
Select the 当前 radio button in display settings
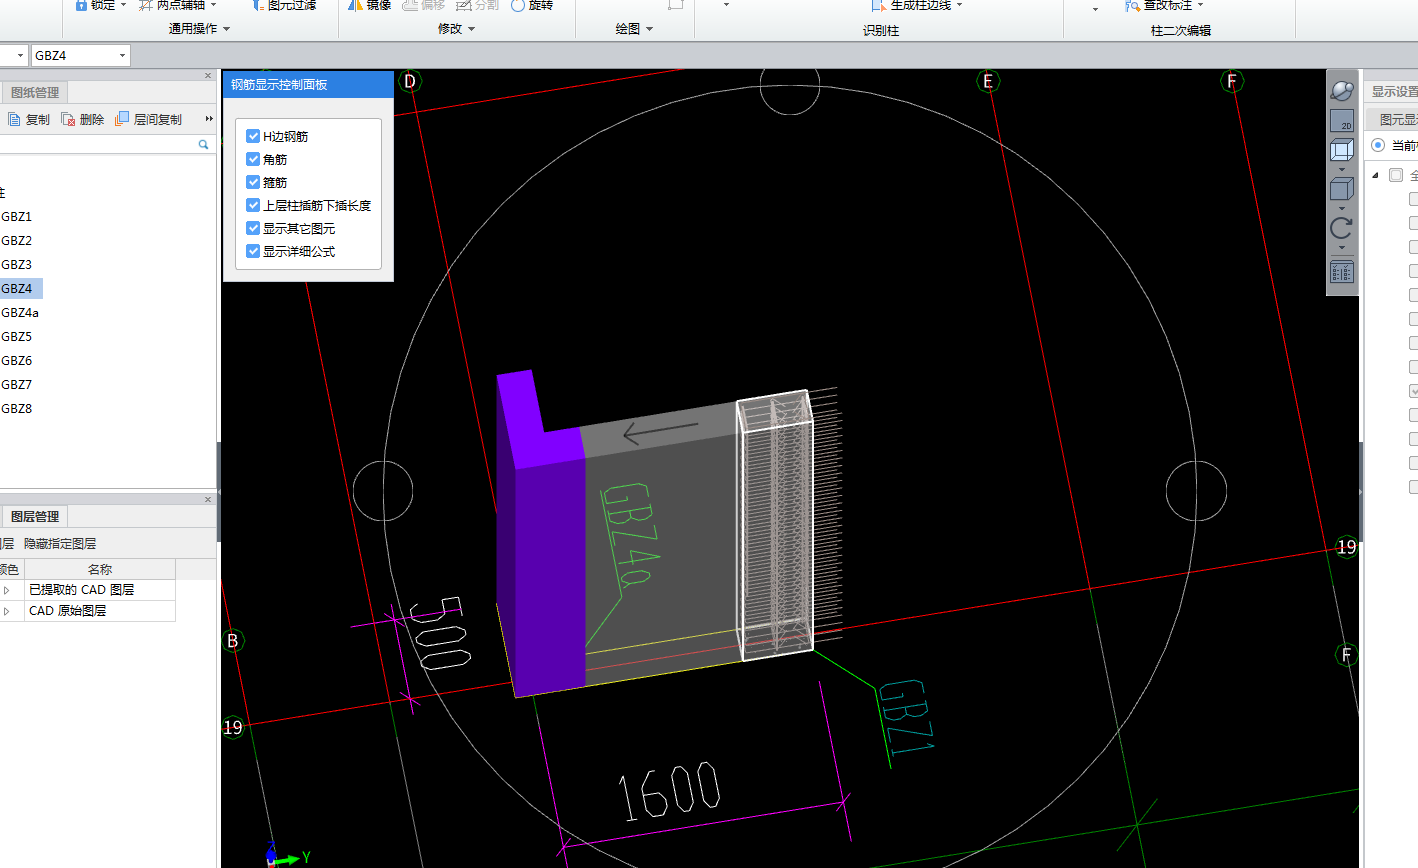[1378, 145]
